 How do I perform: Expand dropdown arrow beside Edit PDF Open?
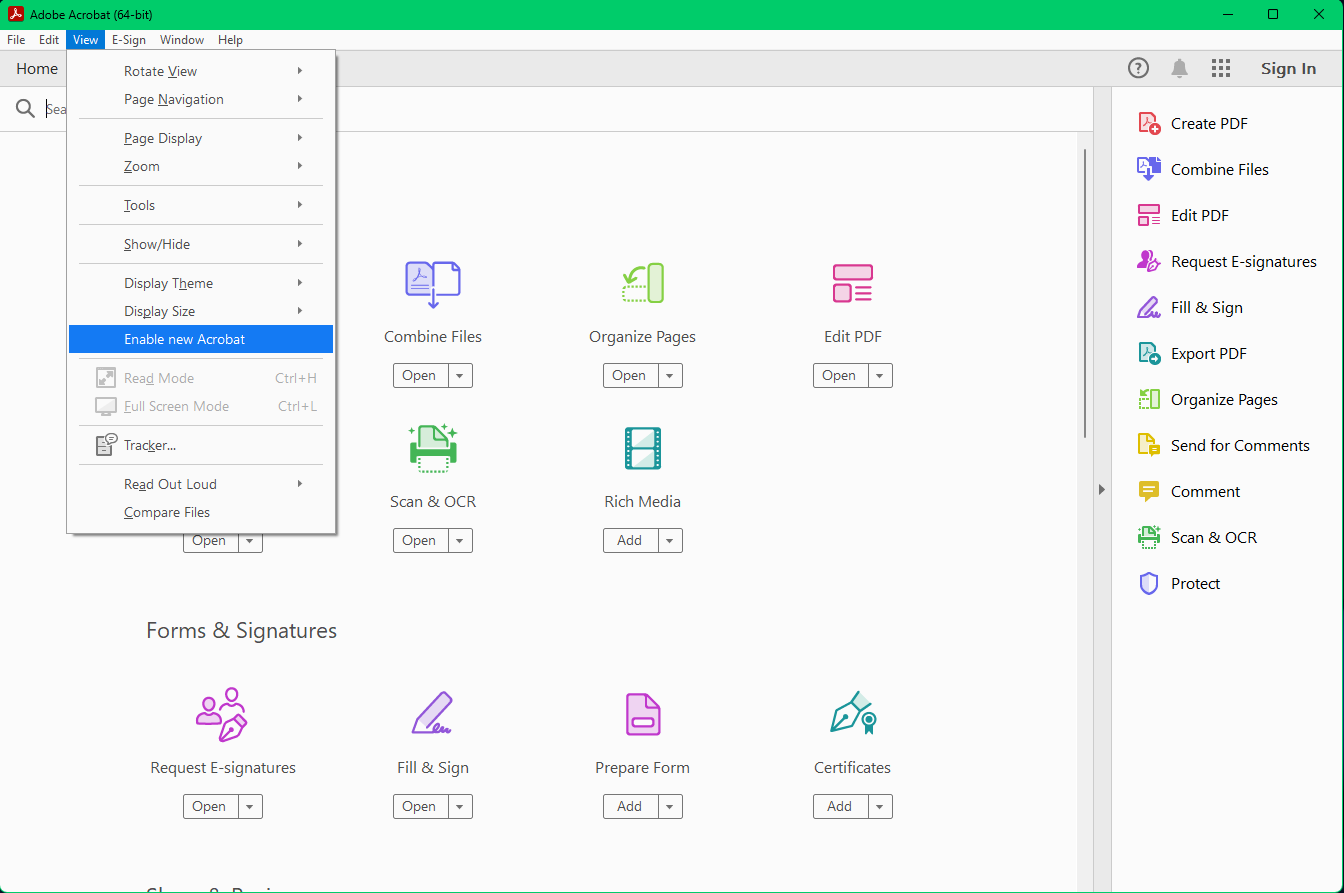[879, 375]
